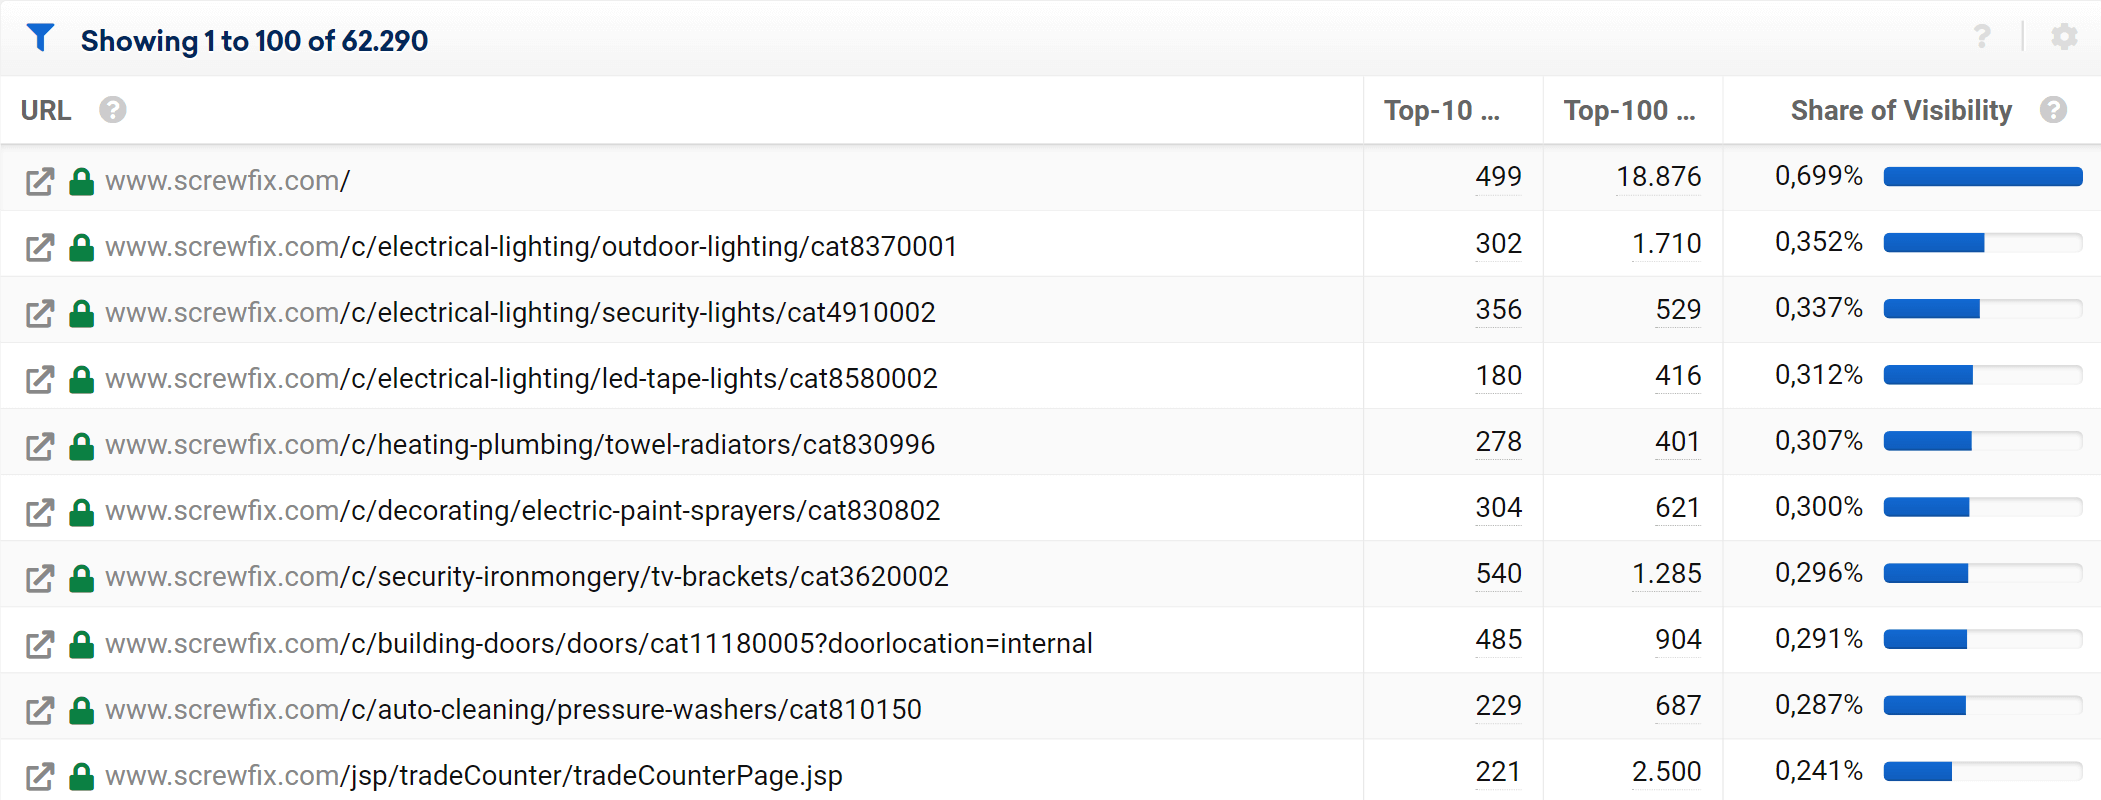Open table settings gear icon
Screen dimensions: 2101x800
coord(2064,37)
